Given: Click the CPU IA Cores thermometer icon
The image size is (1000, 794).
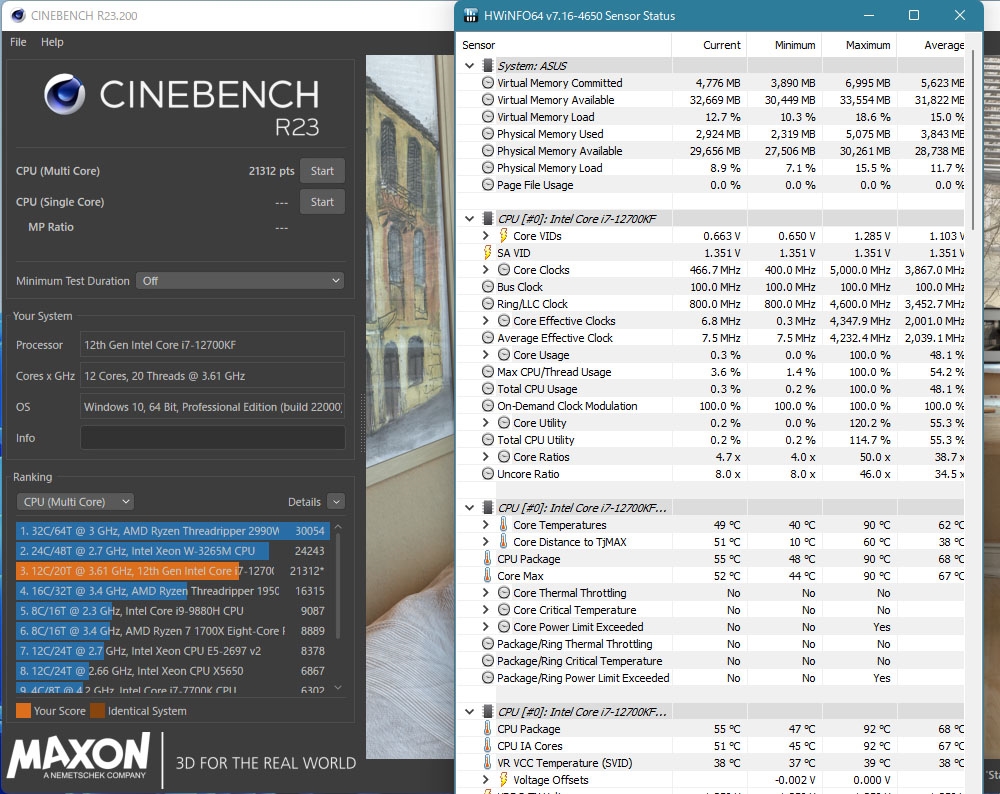Looking at the screenshot, I should point(488,746).
